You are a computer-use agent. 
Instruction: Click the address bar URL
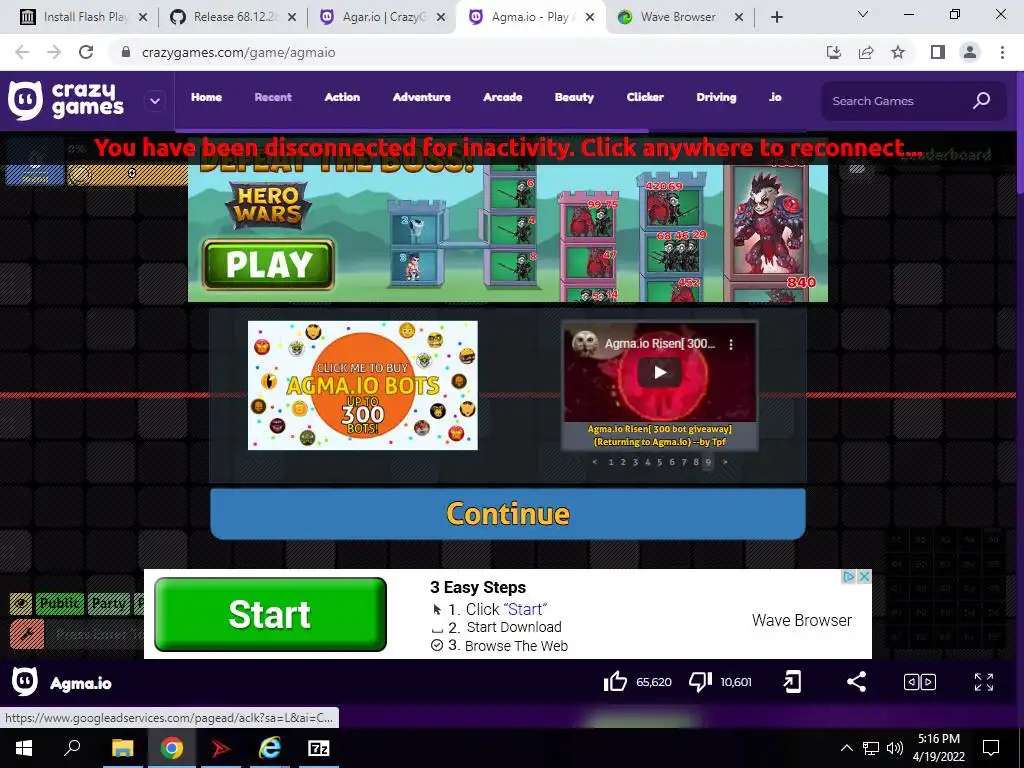coord(238,53)
